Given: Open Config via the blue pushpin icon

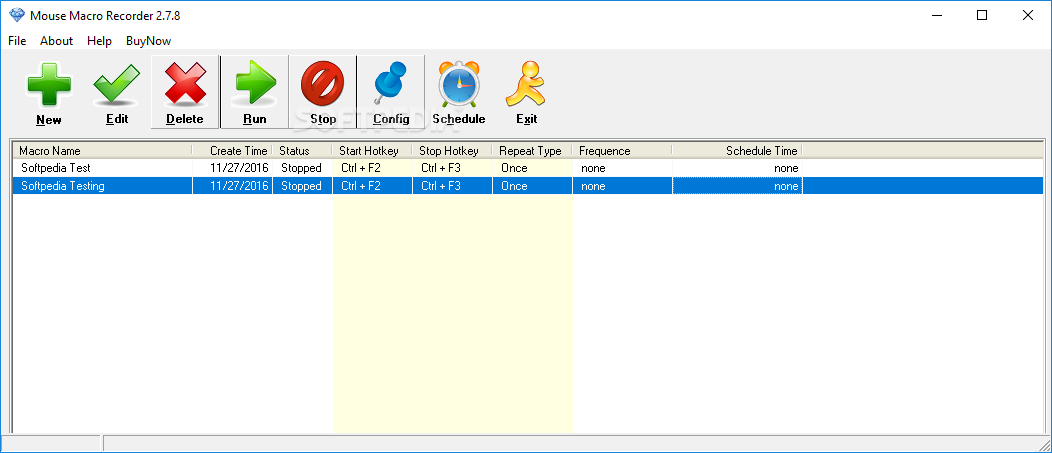Looking at the screenshot, I should click(x=390, y=83).
